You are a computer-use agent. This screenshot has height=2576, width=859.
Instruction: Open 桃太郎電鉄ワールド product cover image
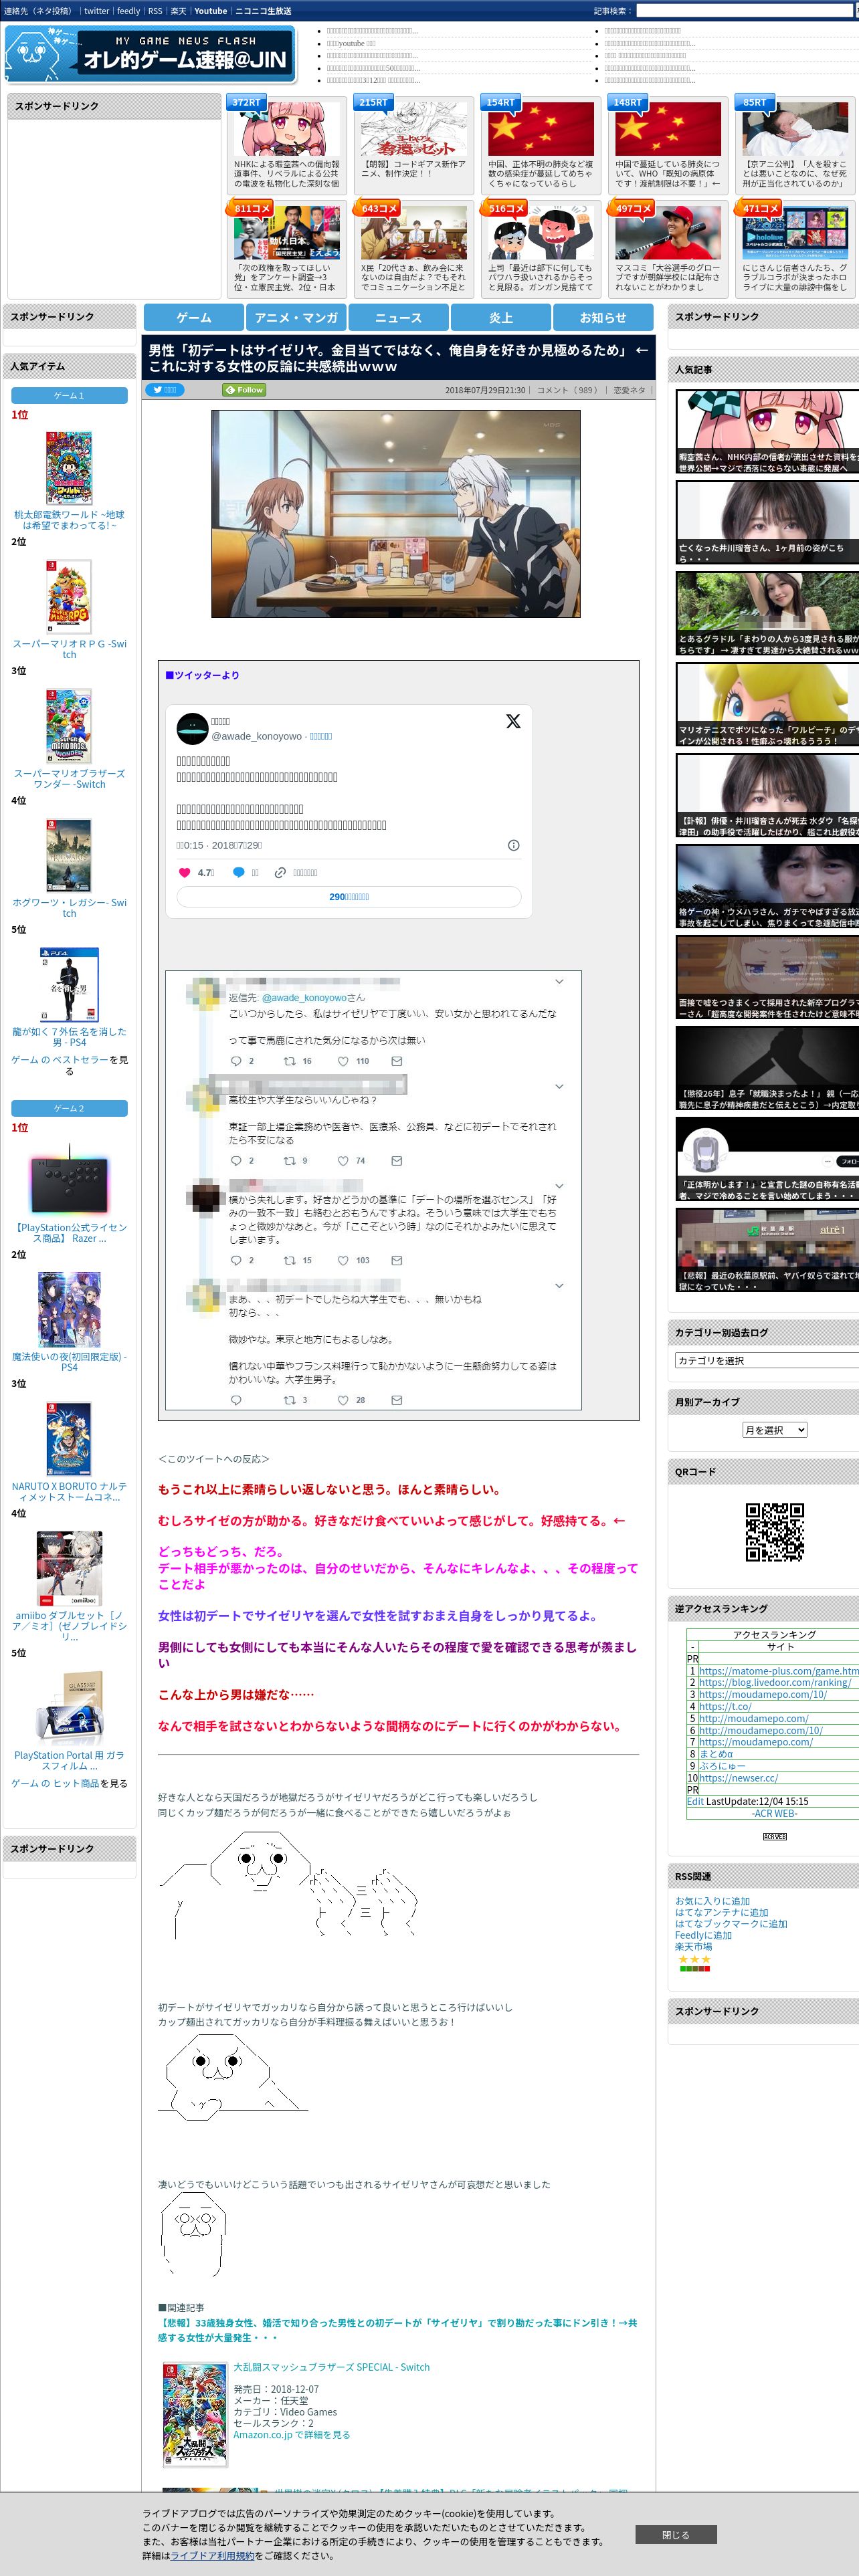coord(69,467)
